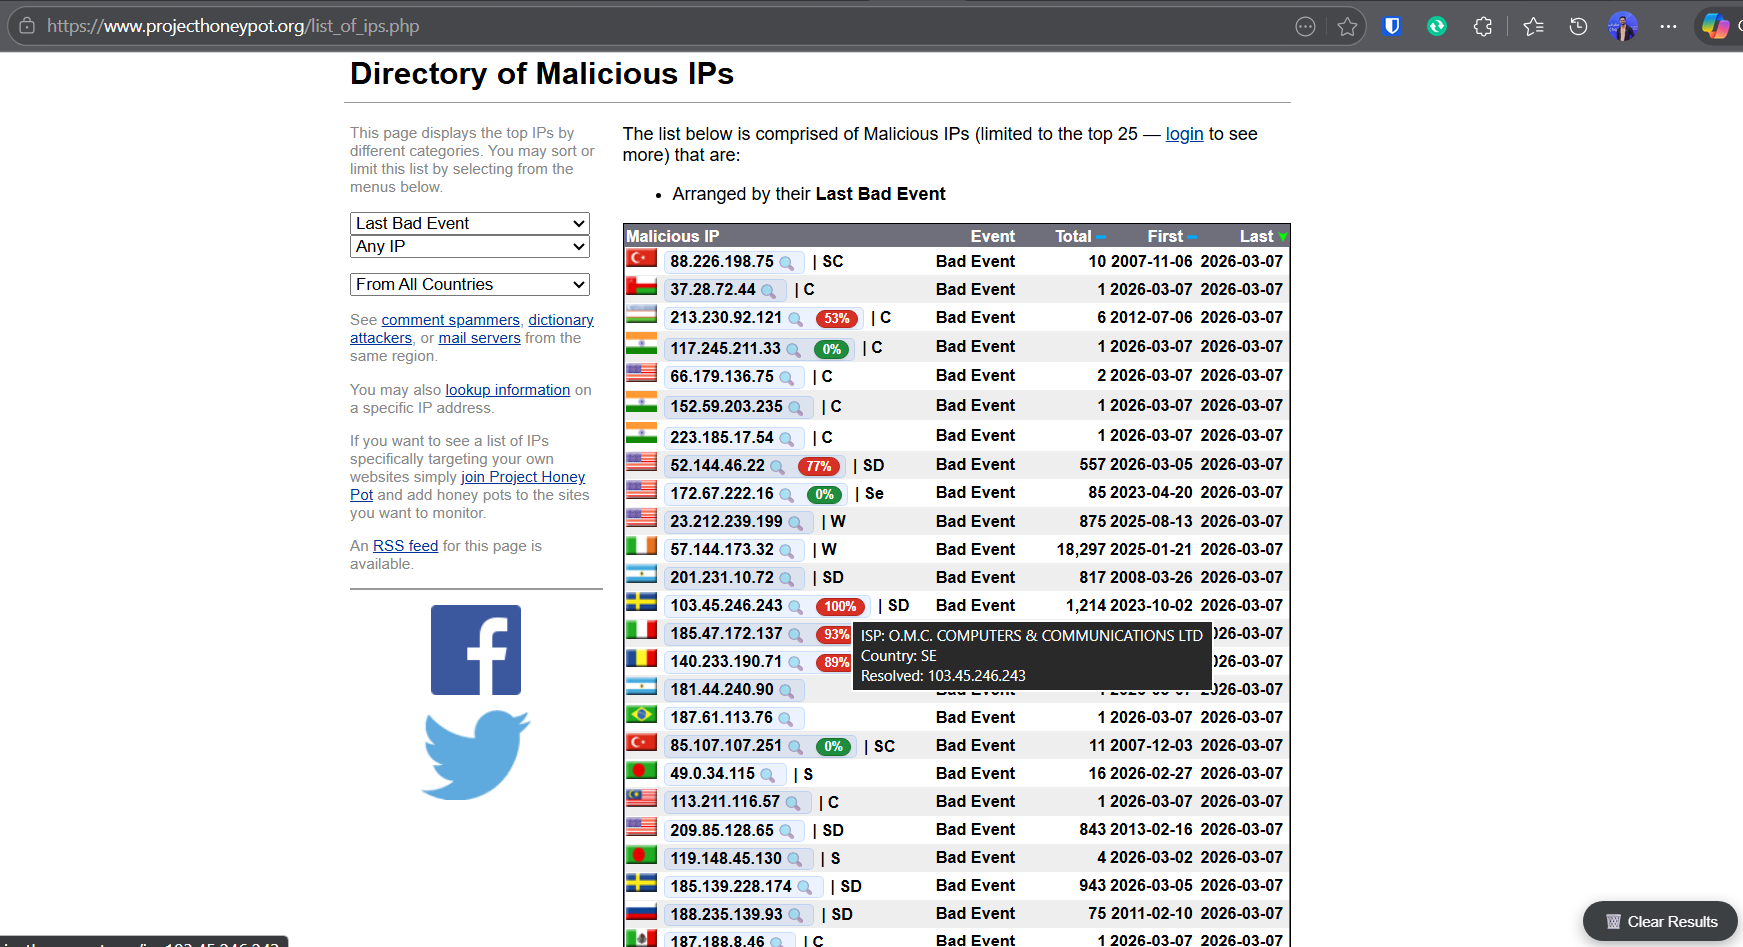Click the Malicious IP column header
1743x947 pixels.
tap(673, 236)
